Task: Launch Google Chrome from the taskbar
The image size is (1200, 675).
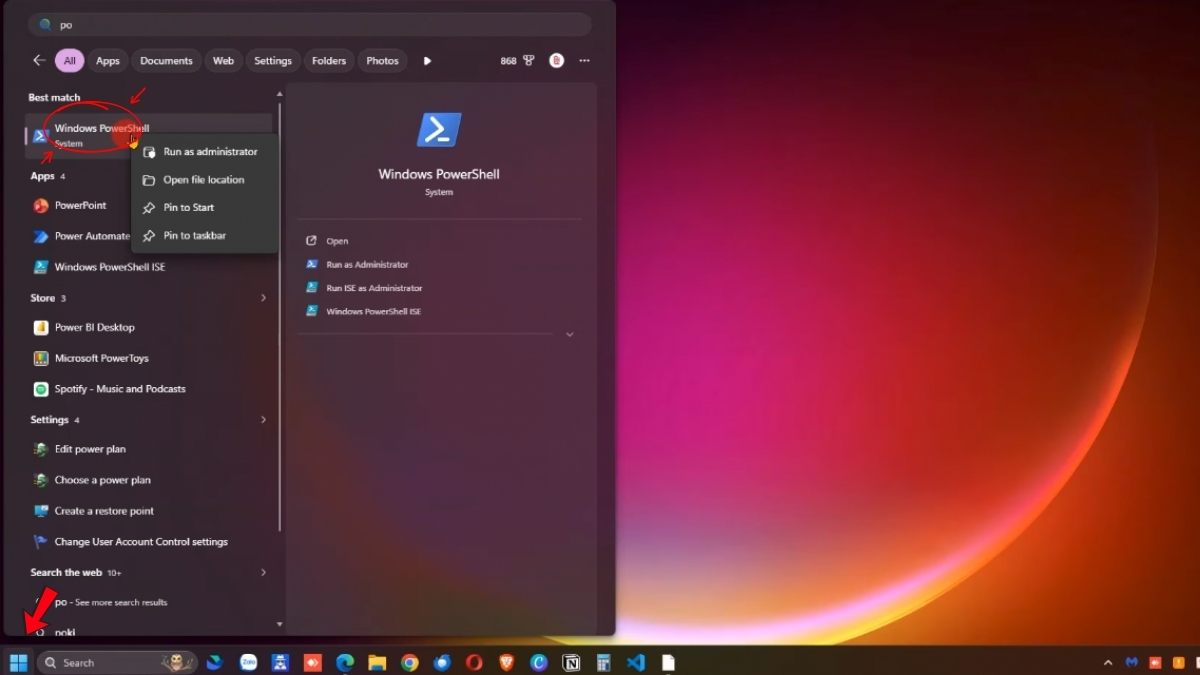Action: [x=409, y=662]
